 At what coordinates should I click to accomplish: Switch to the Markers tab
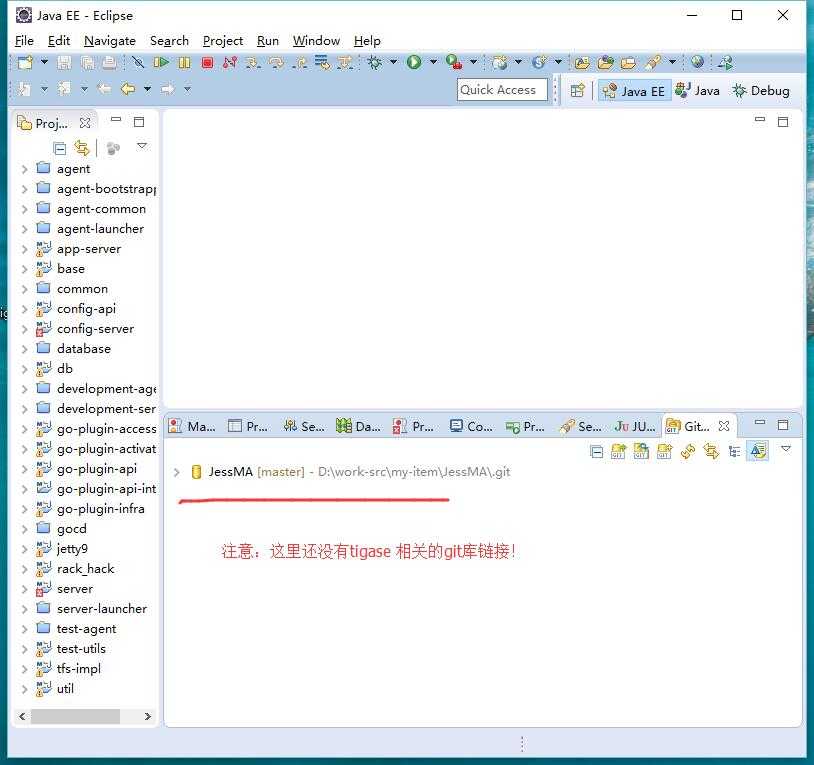pos(192,427)
